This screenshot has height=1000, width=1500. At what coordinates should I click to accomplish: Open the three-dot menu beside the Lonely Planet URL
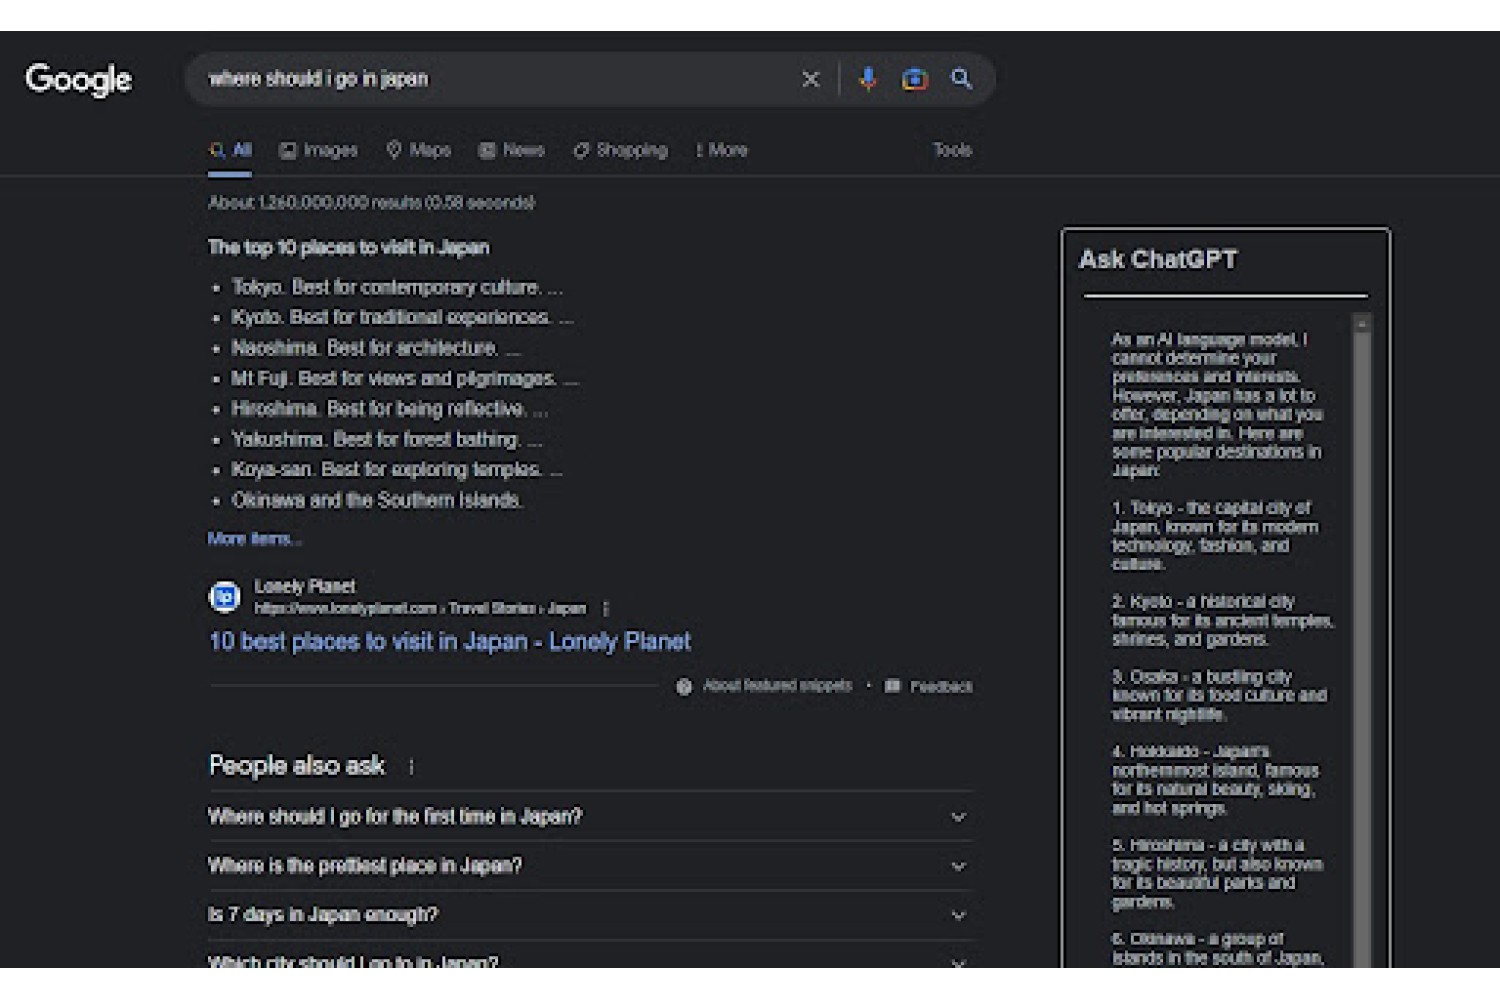click(x=606, y=608)
